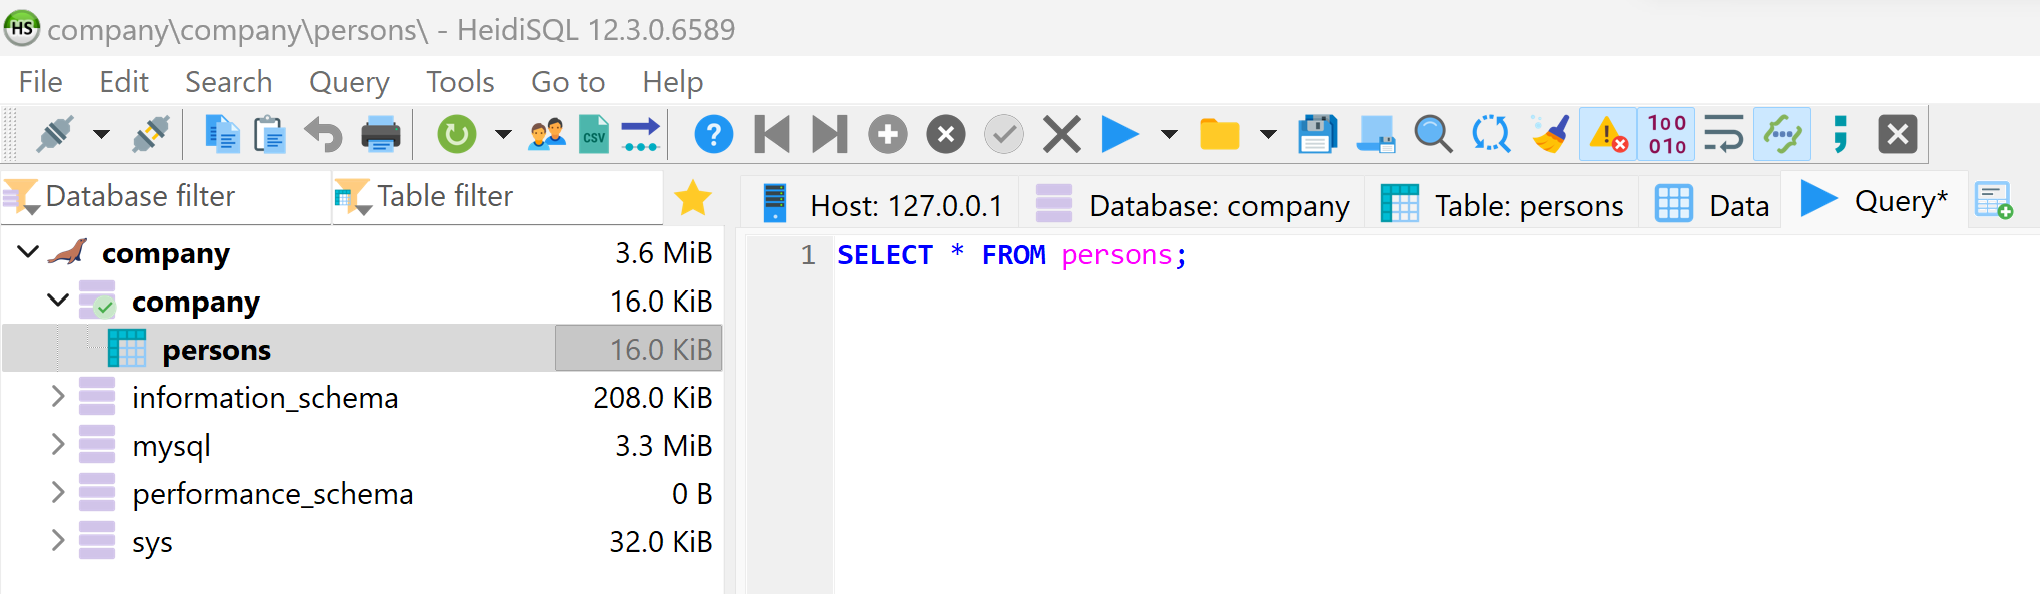Select the Query* tab
2040x595 pixels.
pos(1874,201)
